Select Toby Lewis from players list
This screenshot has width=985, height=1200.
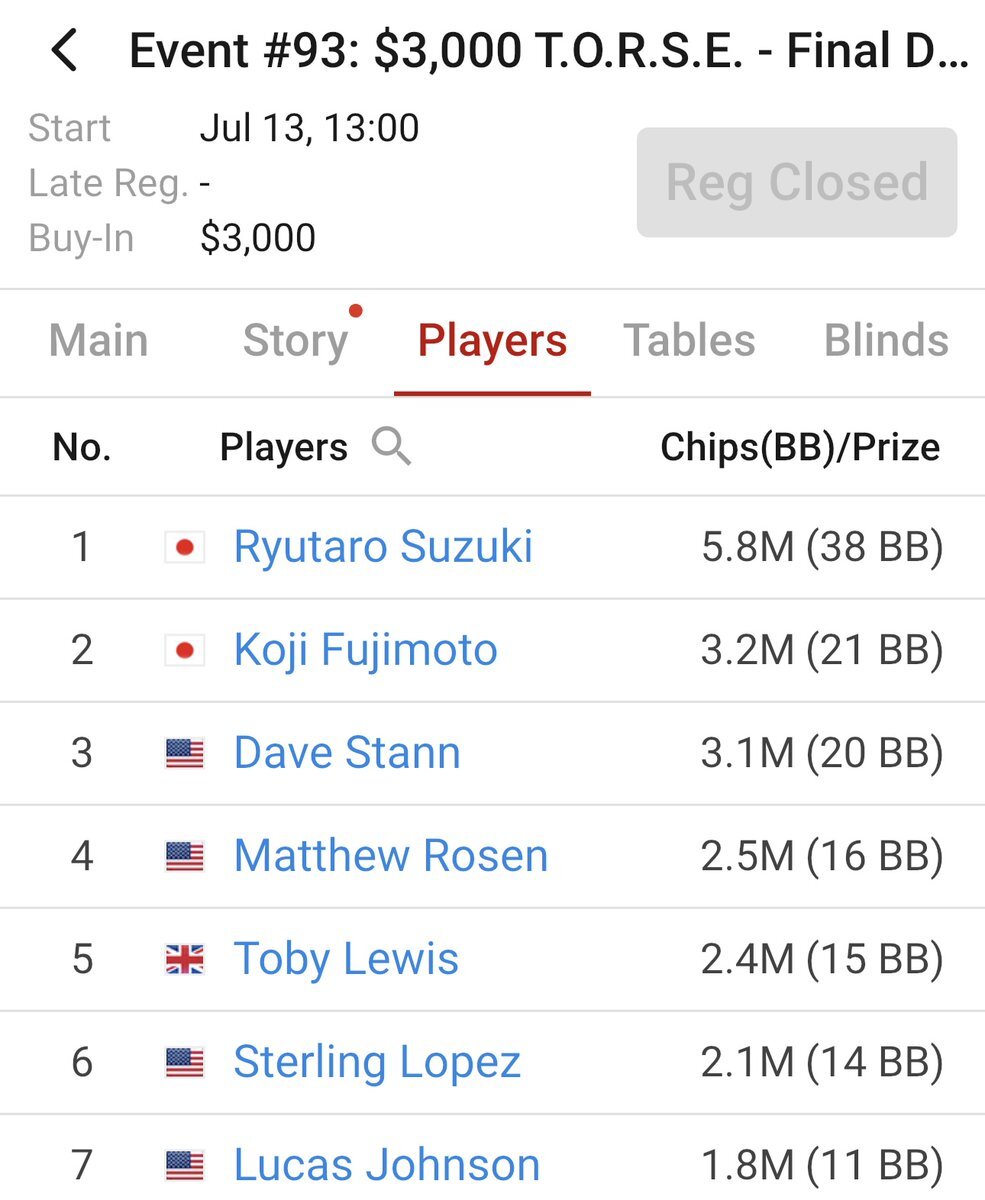pyautogui.click(x=346, y=960)
